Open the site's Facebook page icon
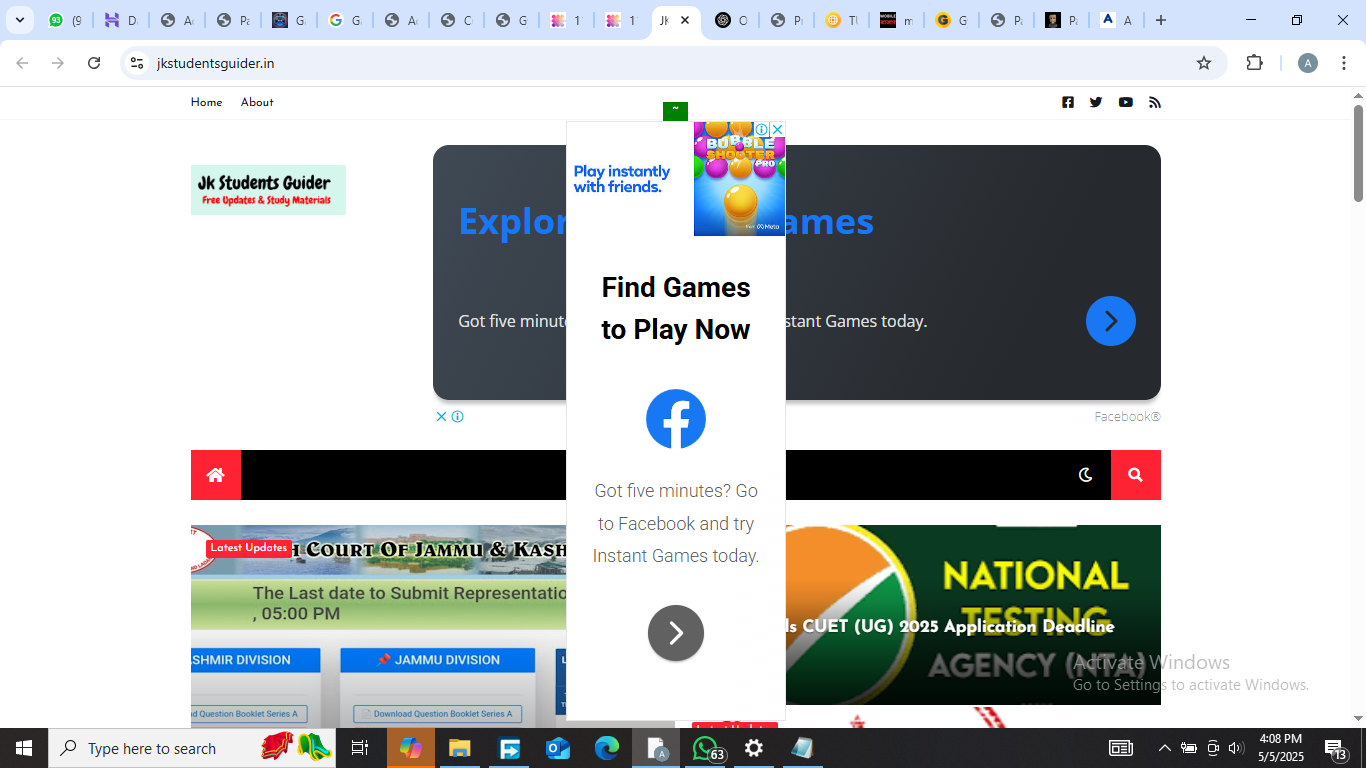The image size is (1366, 768). [1068, 102]
